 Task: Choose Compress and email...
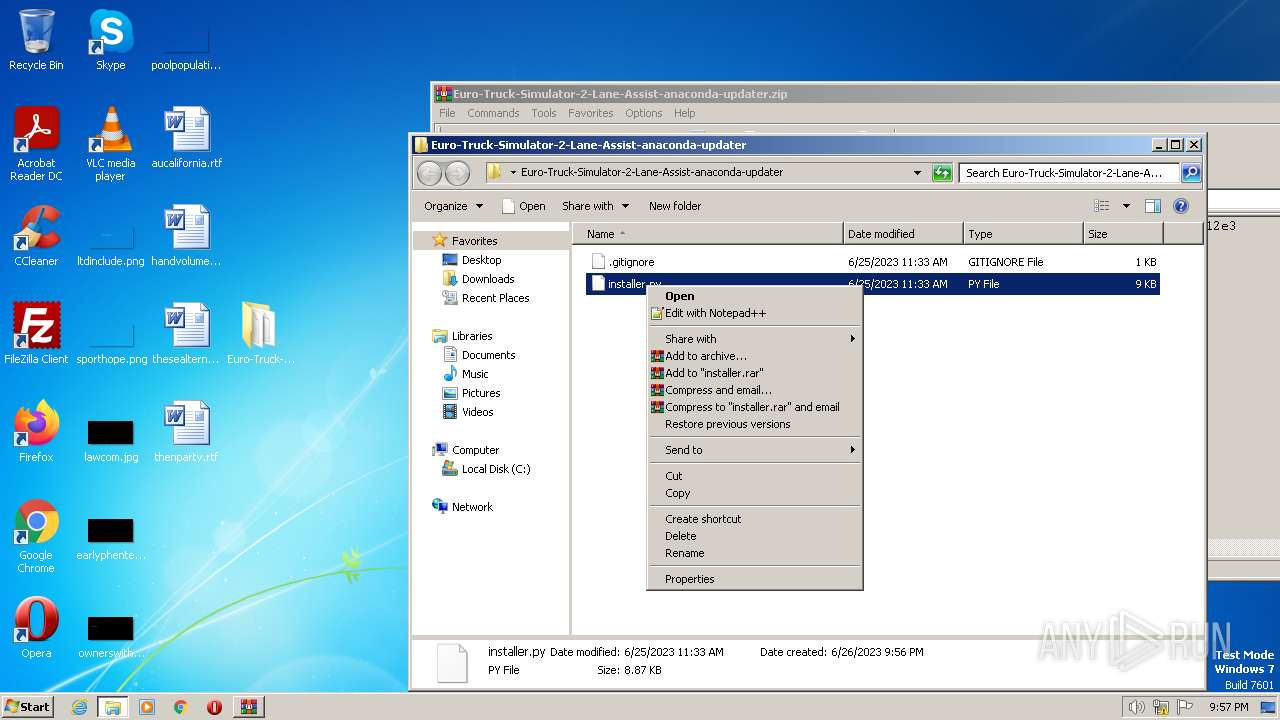tap(755, 390)
